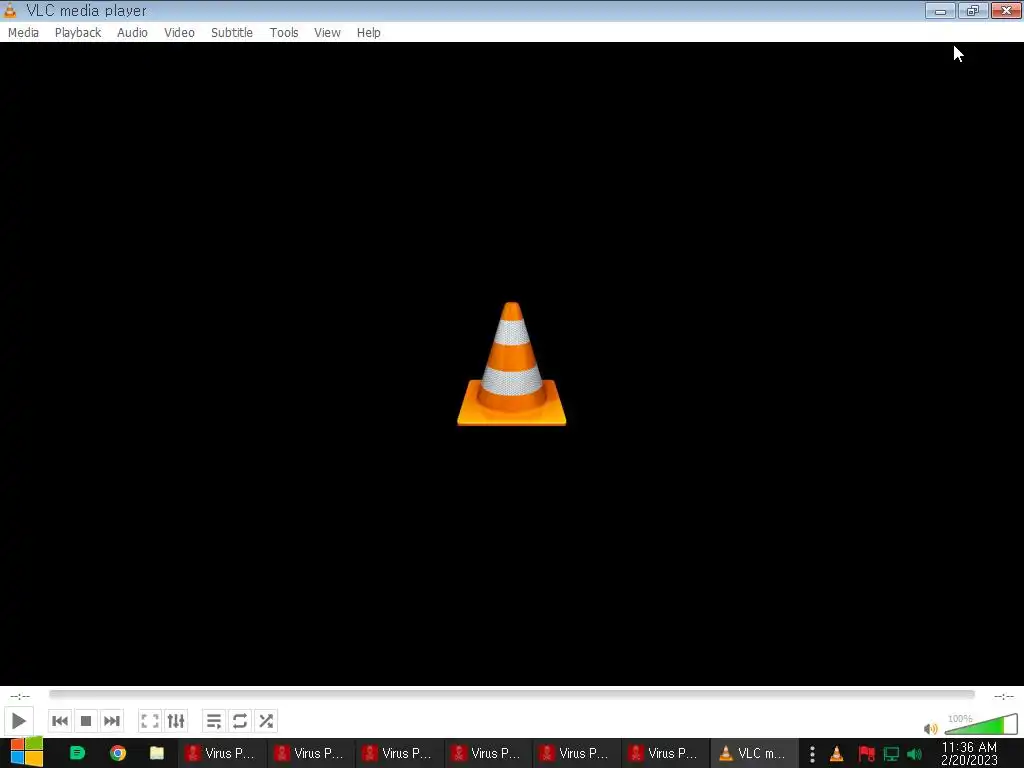Click the large VLC cone logo

(511, 364)
